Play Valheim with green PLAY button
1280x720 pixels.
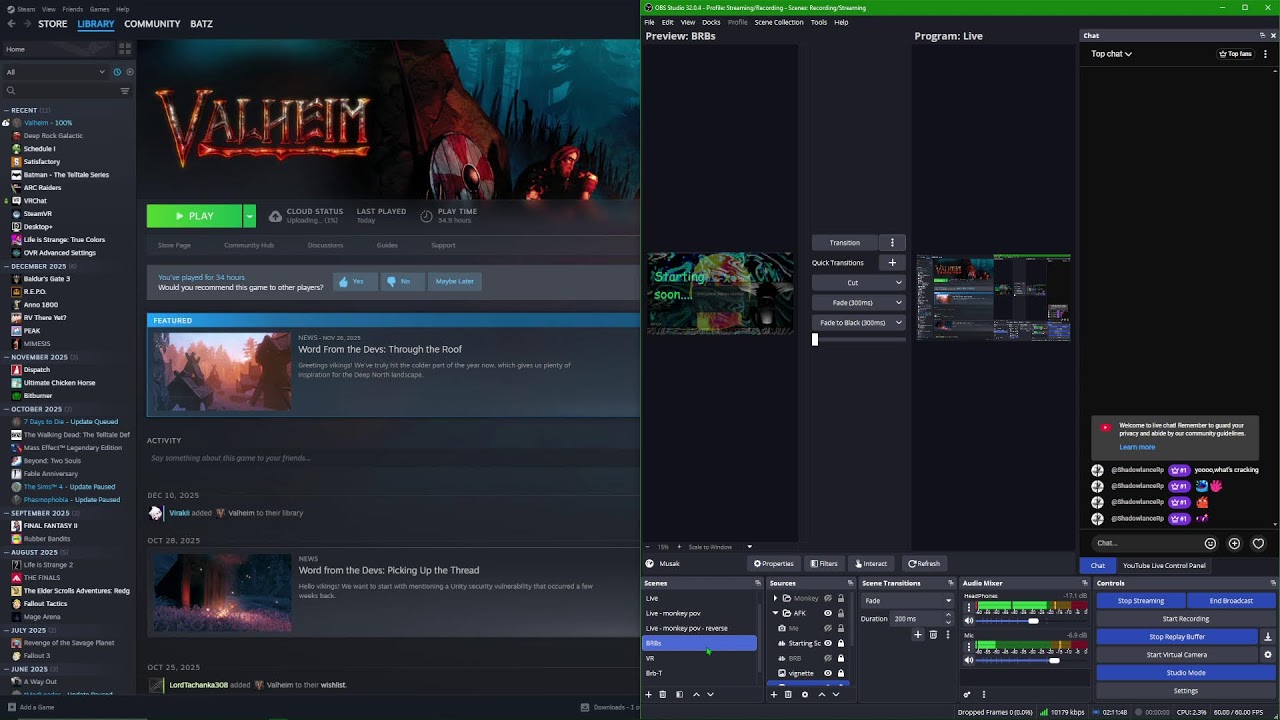(x=195, y=216)
